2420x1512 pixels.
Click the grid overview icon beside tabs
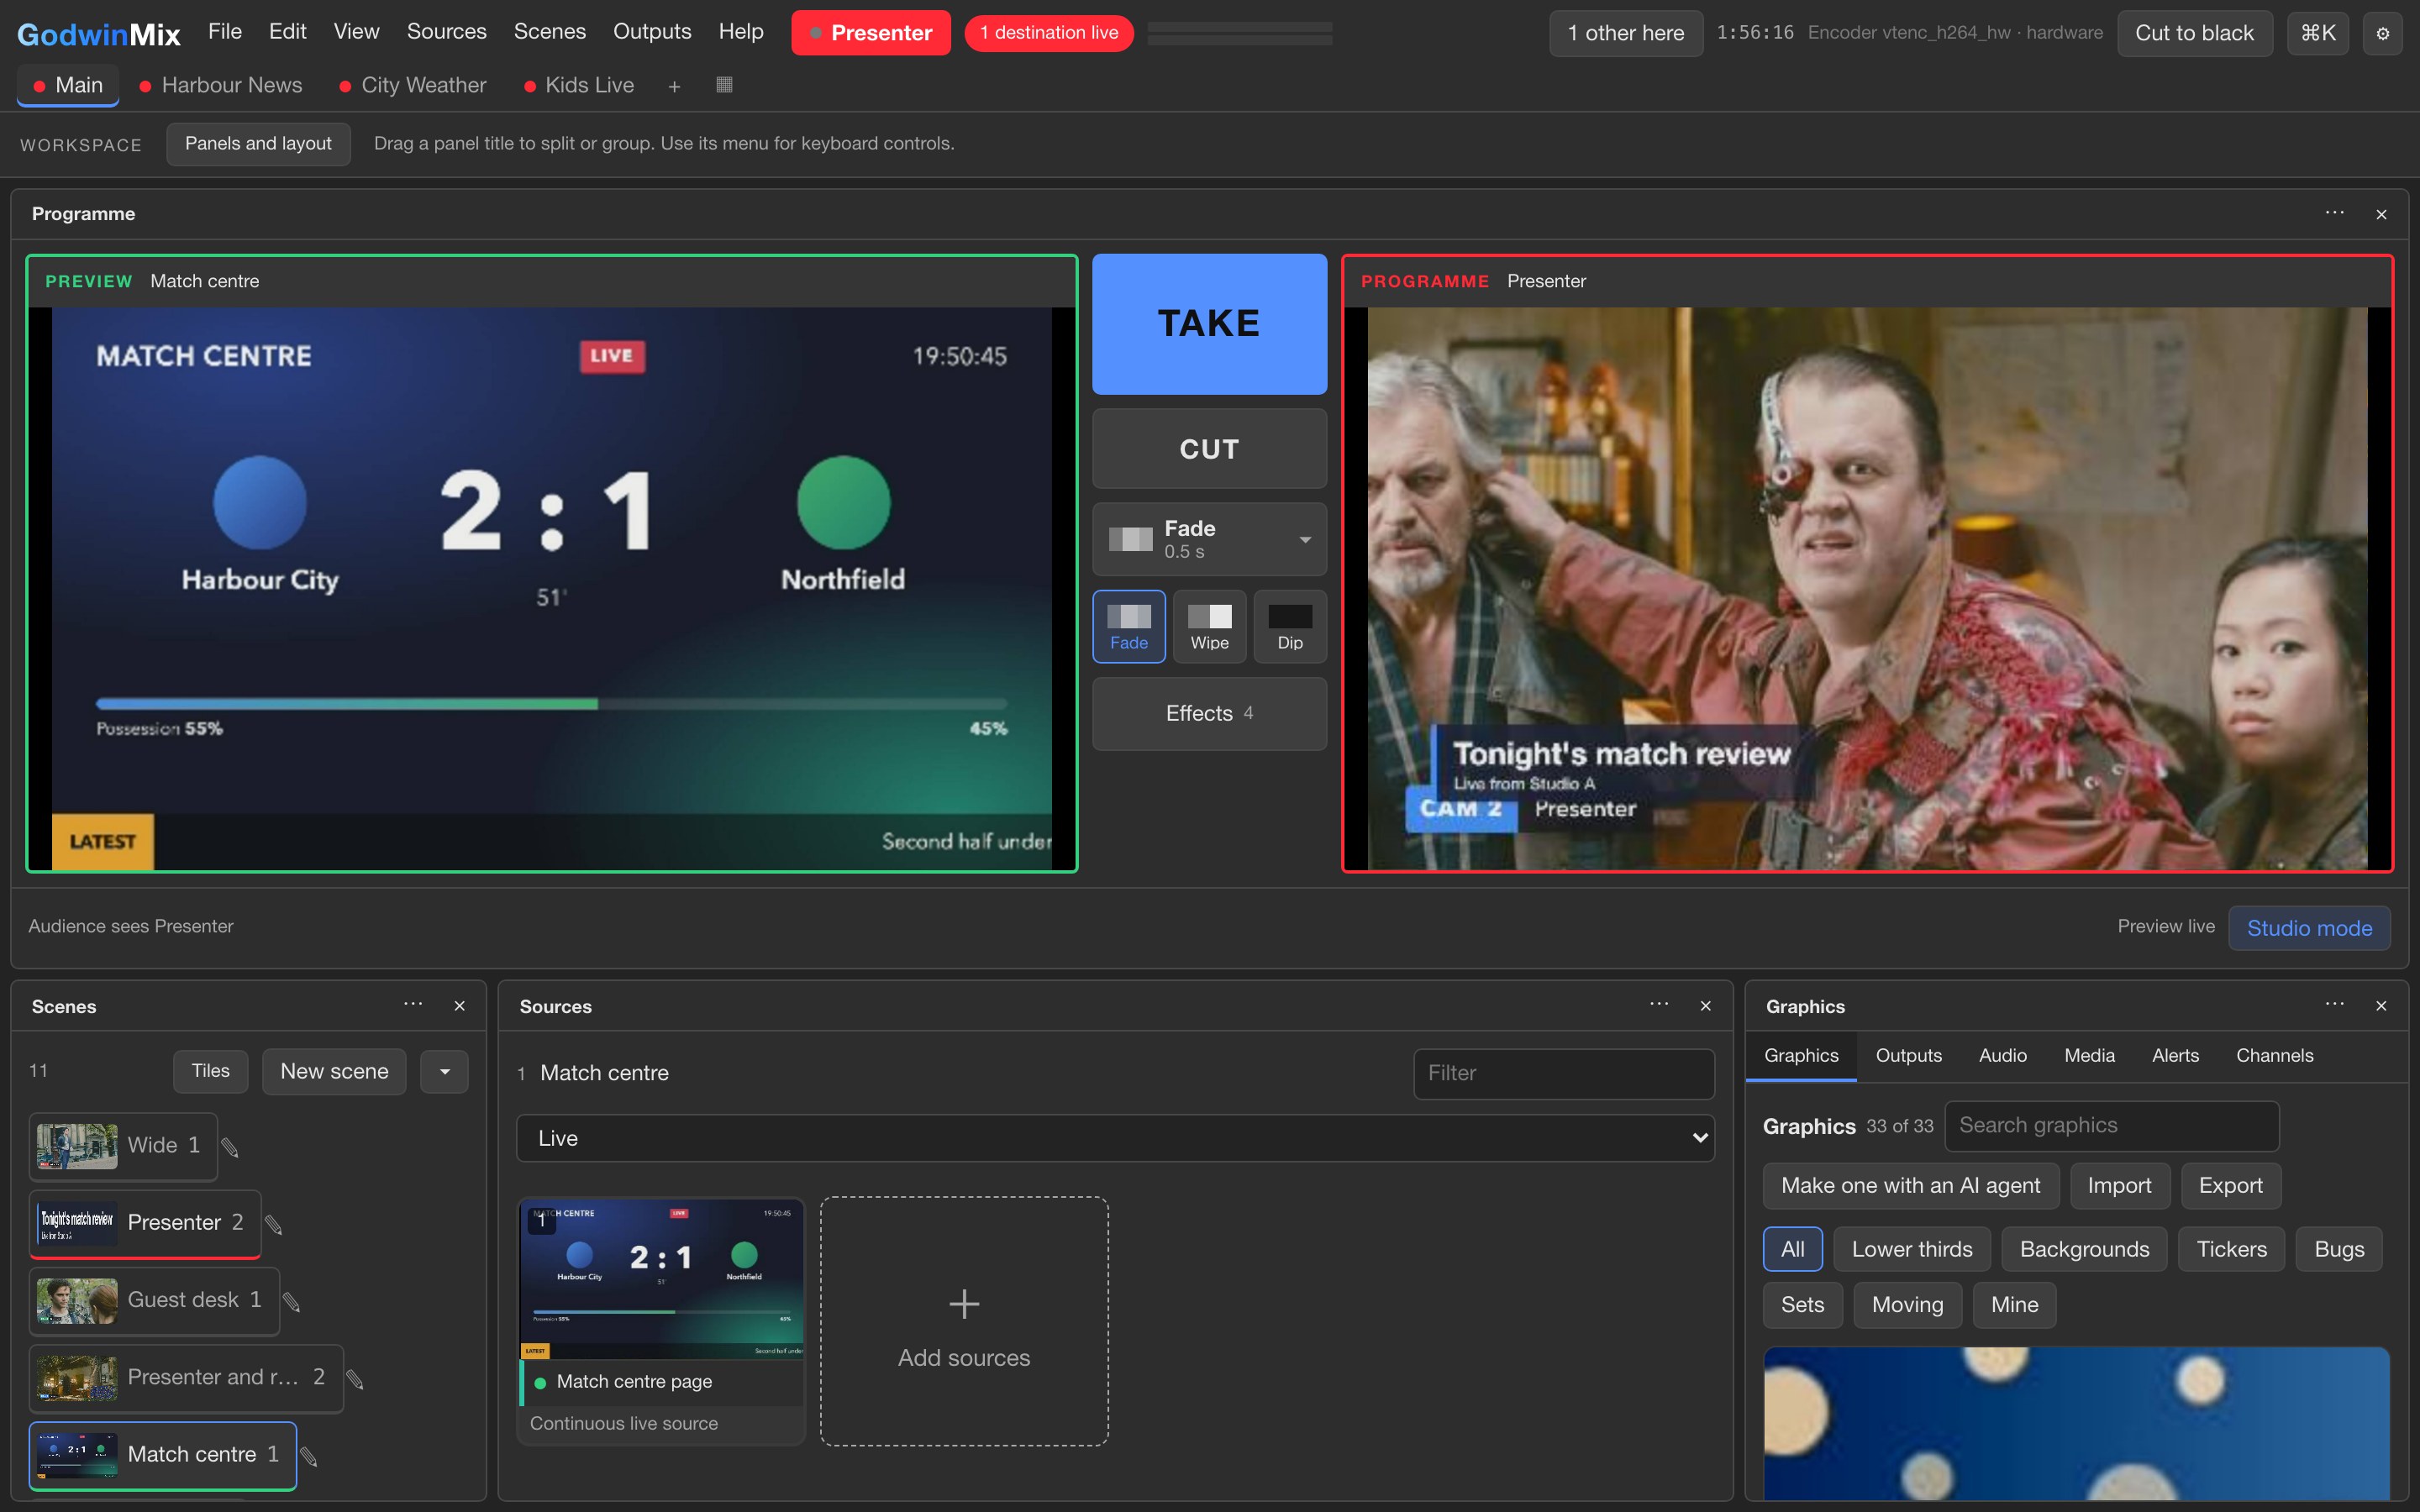pyautogui.click(x=724, y=85)
